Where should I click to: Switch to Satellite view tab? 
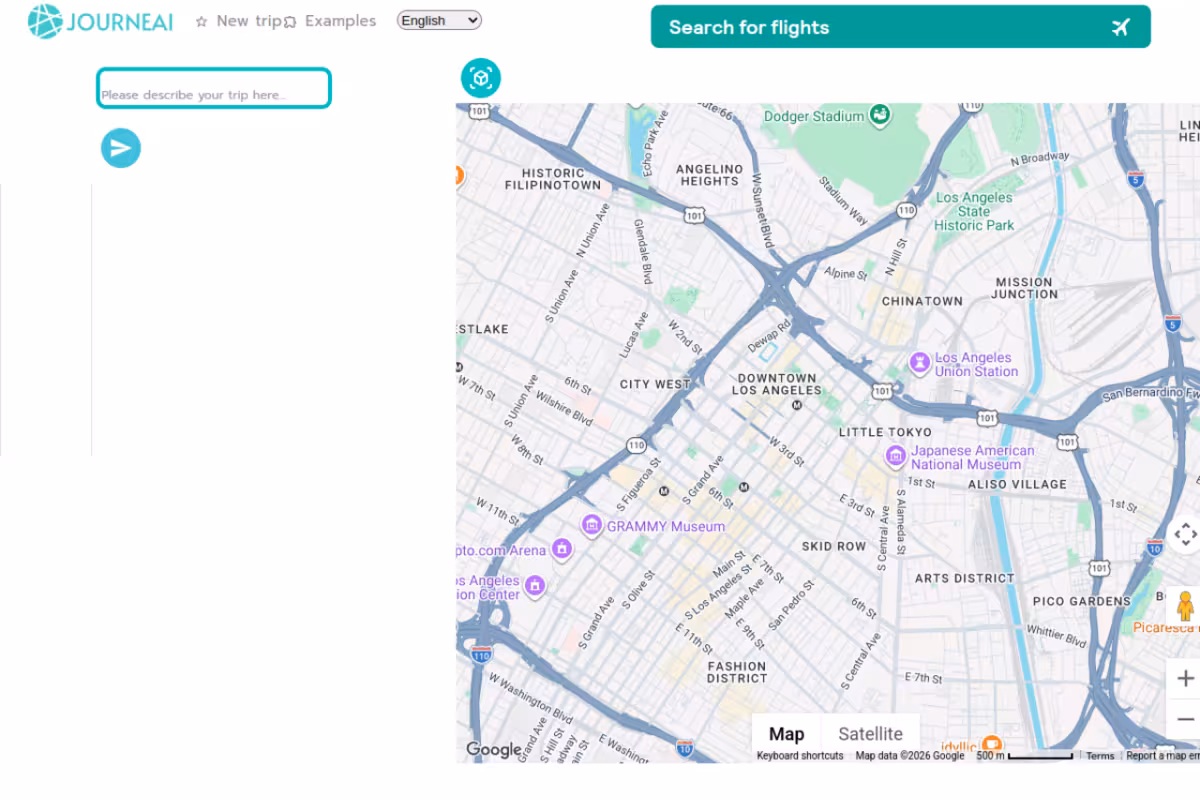pyautogui.click(x=870, y=734)
